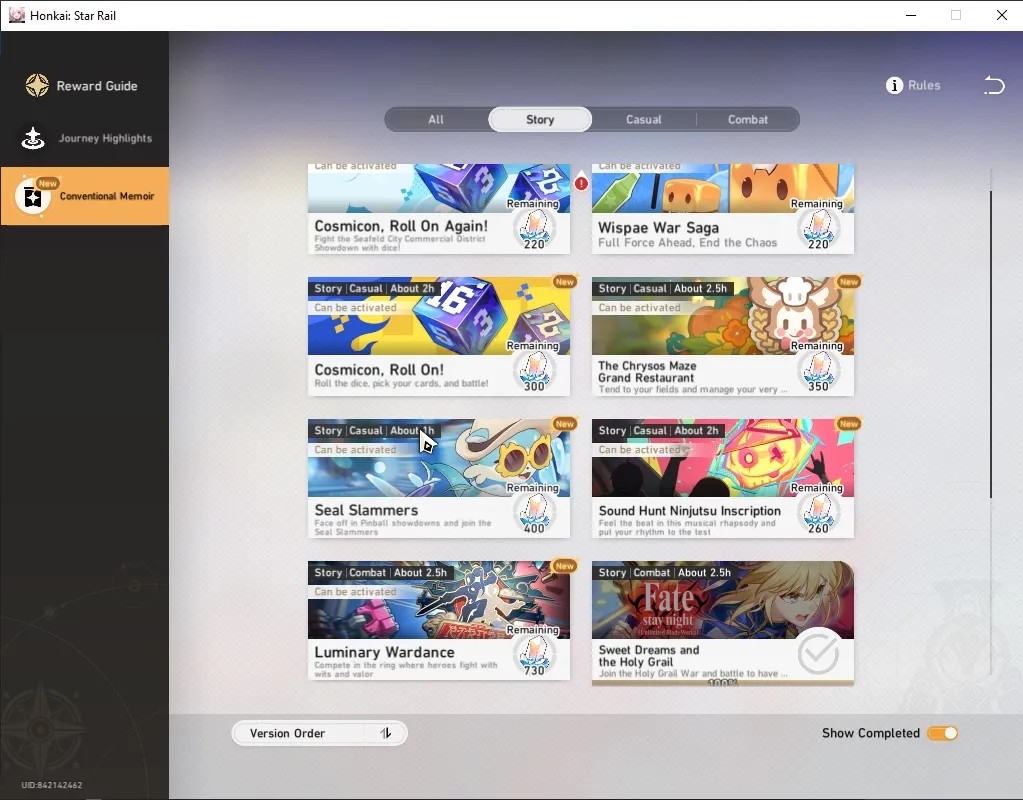
Task: Select the Conventional Memoir sidebar icon
Action: point(33,196)
